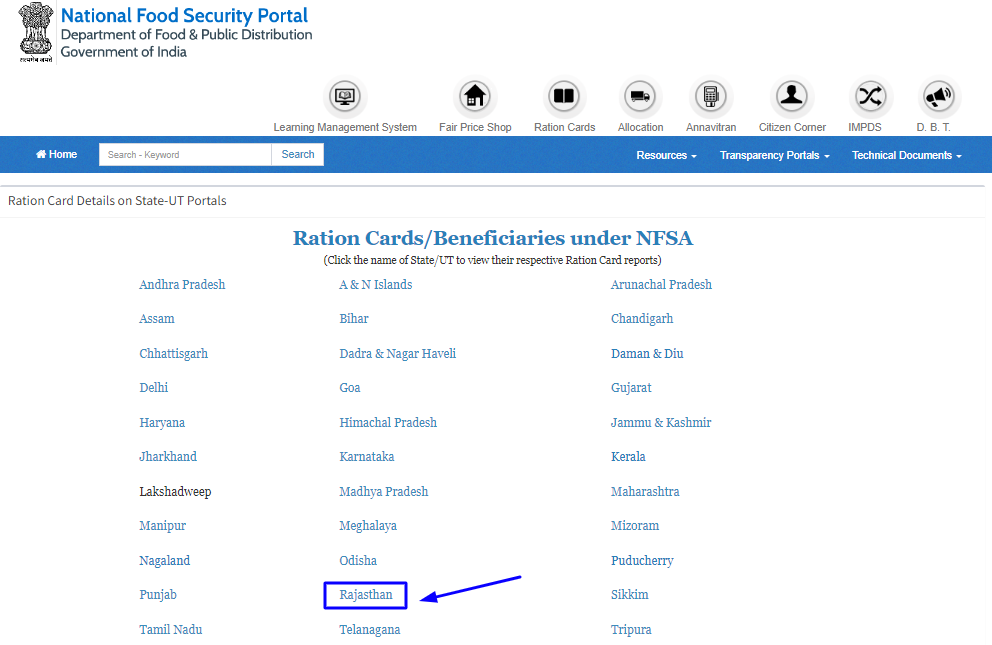The height and width of the screenshot is (645, 992).
Task: Click the Government of India emblem
Action: tap(36, 32)
